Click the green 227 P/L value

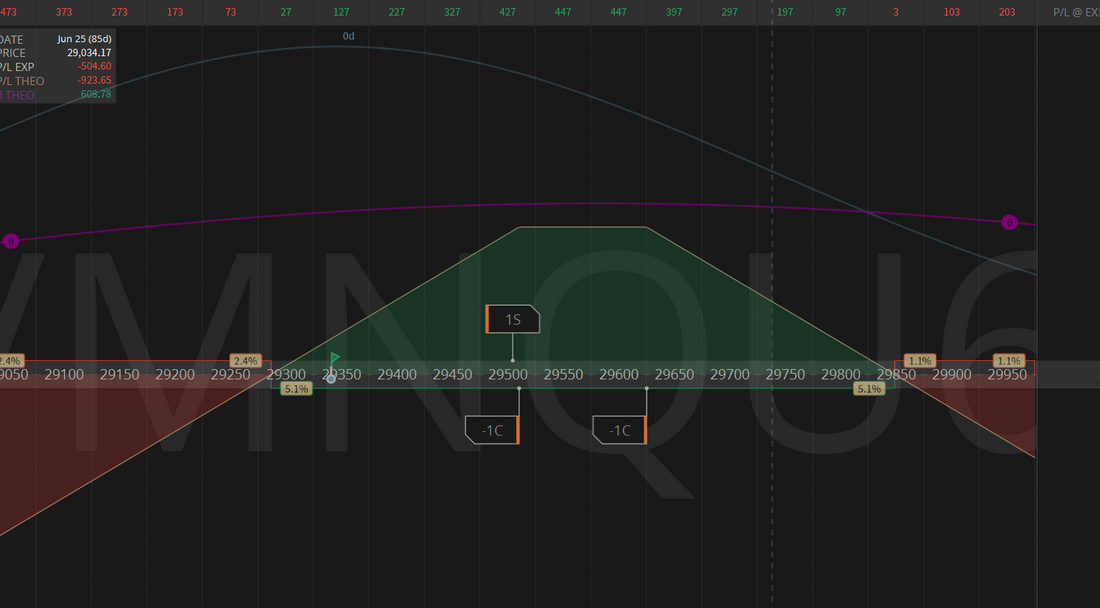(396, 12)
